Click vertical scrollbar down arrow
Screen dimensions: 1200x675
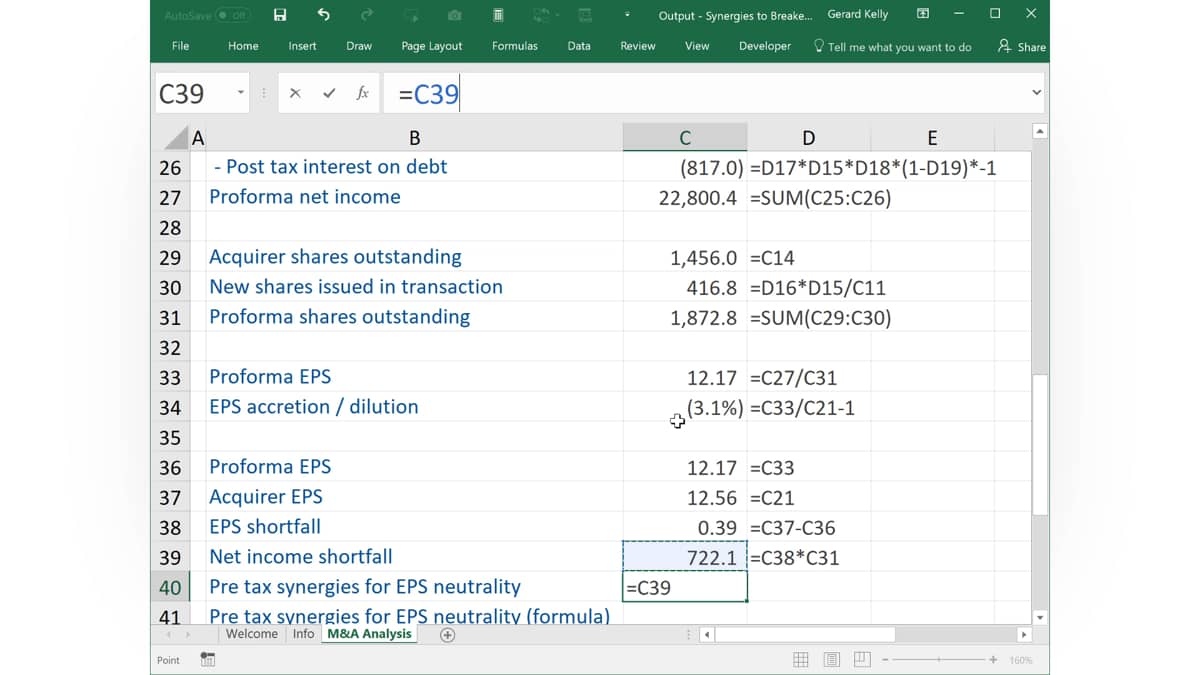(x=1040, y=617)
